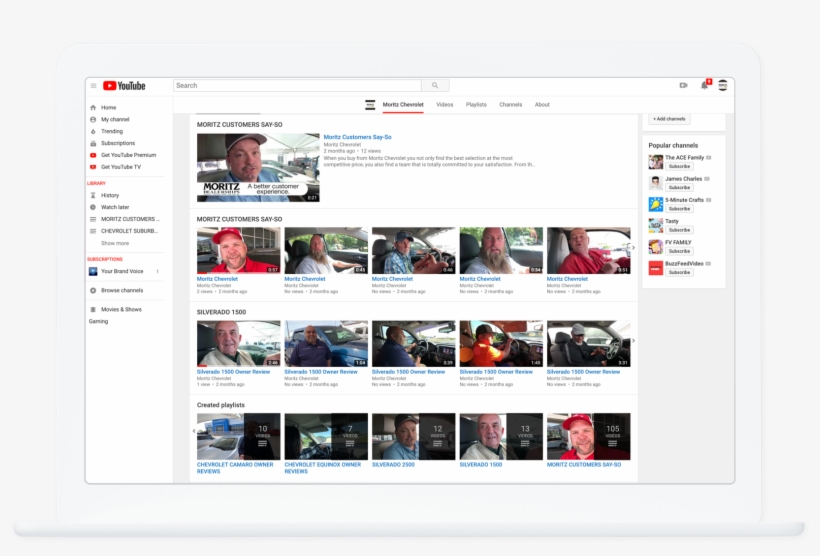Screen dimensions: 820x556
Task: Open the Silverado 1500 playlist thumbnail with 13 videos
Action: [501, 436]
